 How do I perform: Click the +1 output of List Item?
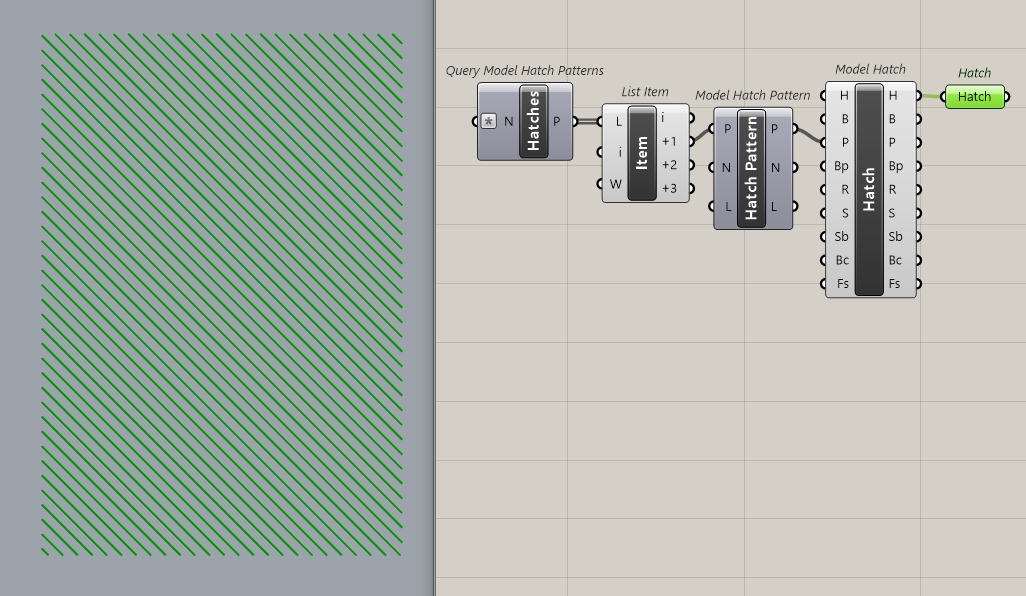click(x=669, y=141)
